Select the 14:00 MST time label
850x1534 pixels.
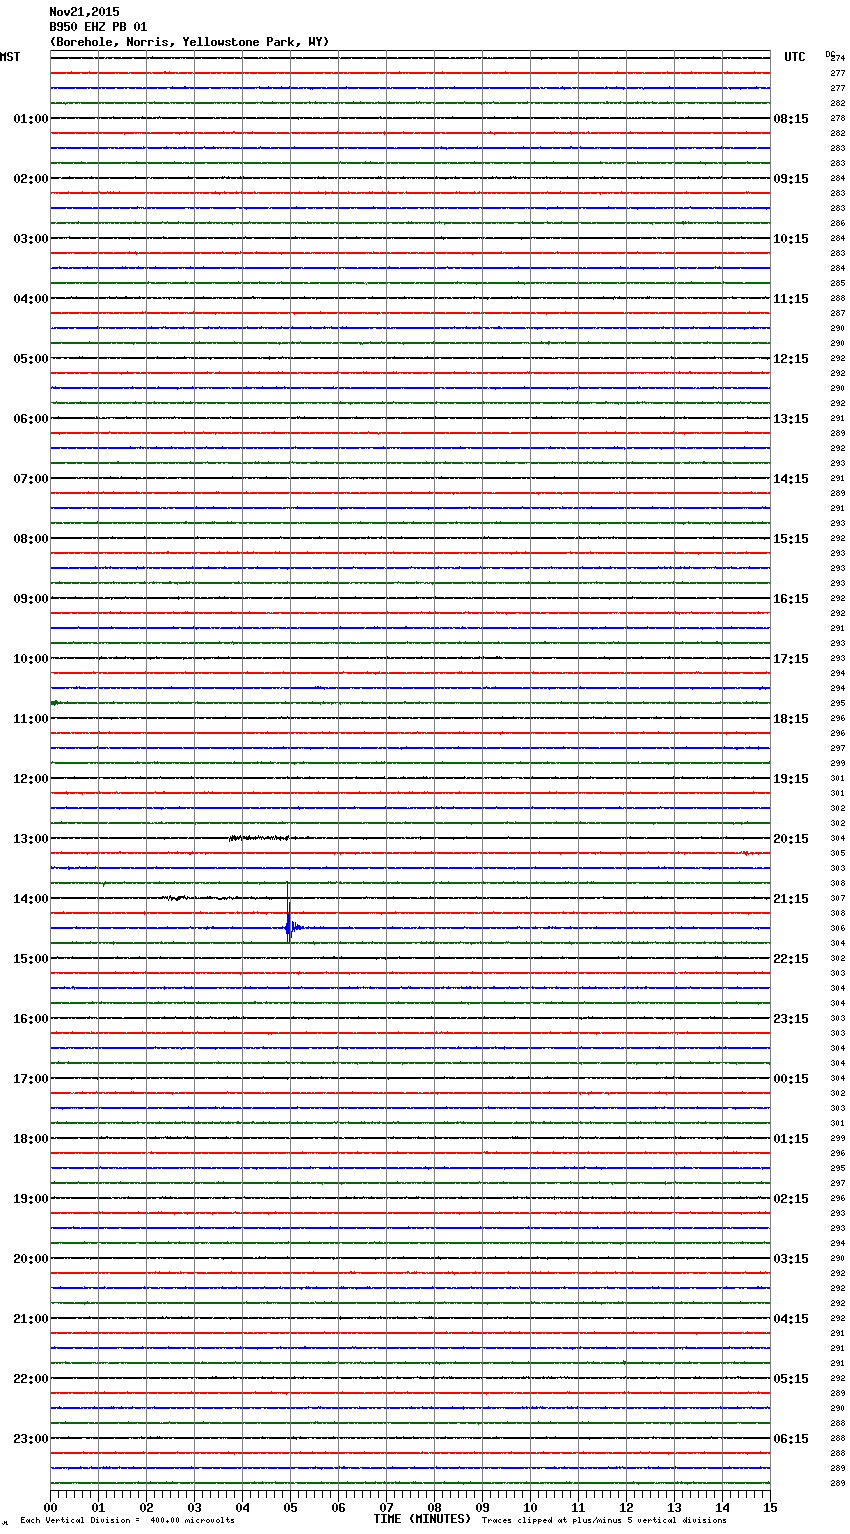31,899
